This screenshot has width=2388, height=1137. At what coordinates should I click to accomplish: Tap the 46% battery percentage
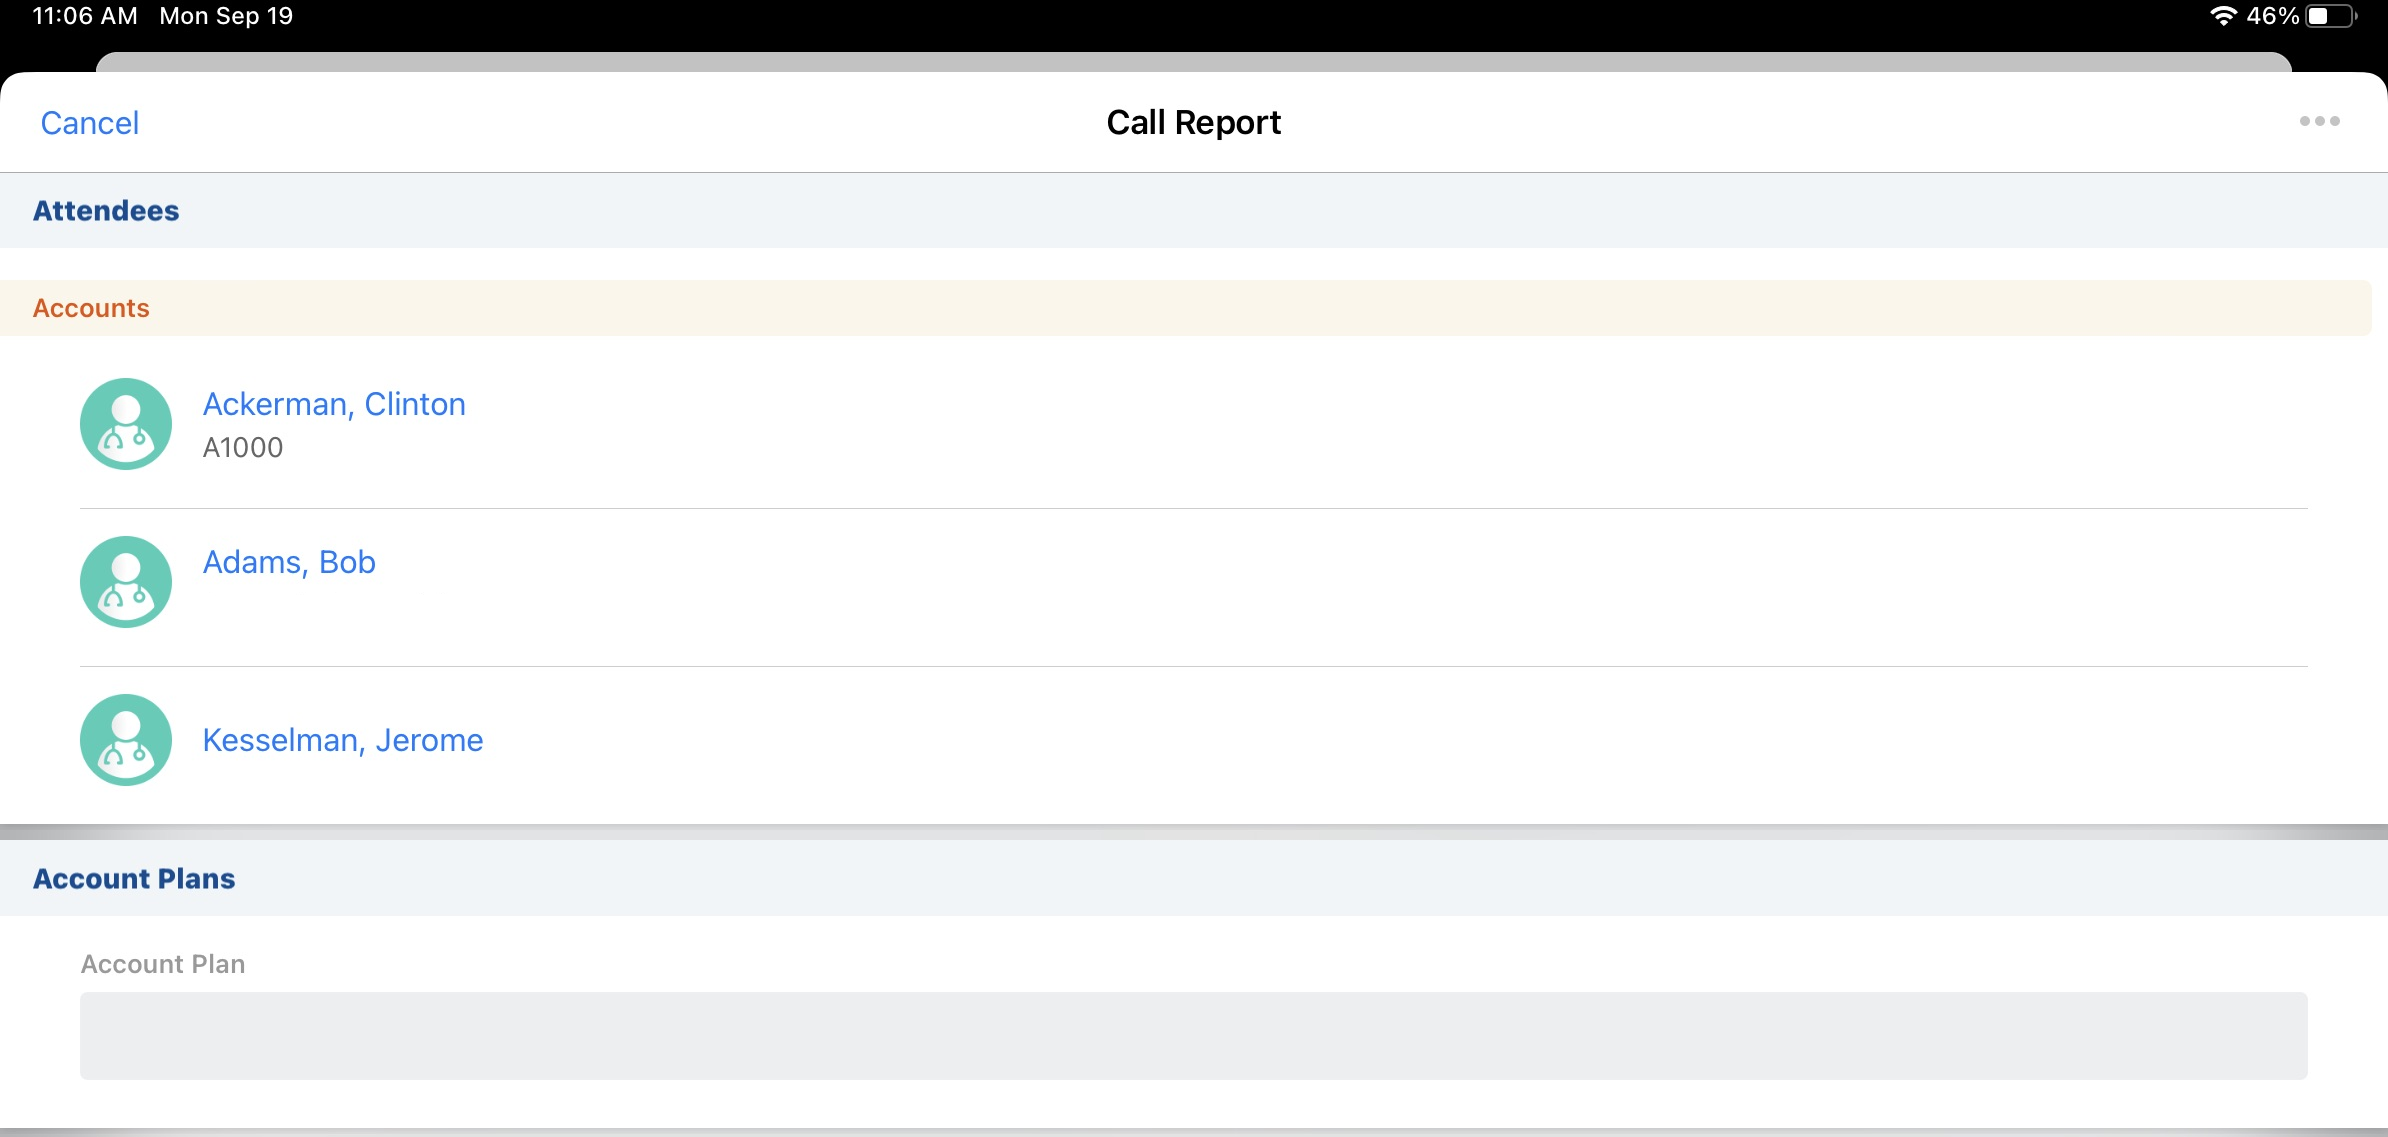[x=2272, y=16]
